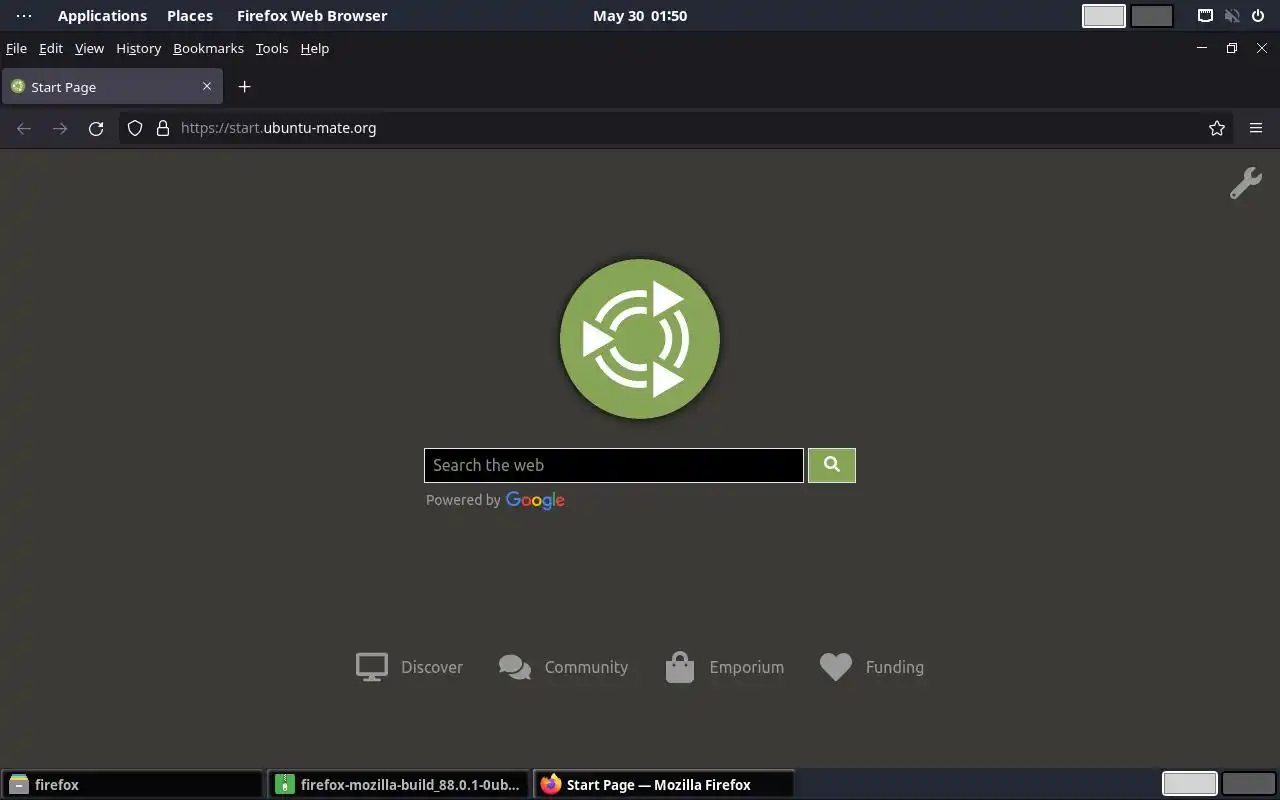The image size is (1280, 800).
Task: Click the Community chat bubbles icon
Action: 515,667
